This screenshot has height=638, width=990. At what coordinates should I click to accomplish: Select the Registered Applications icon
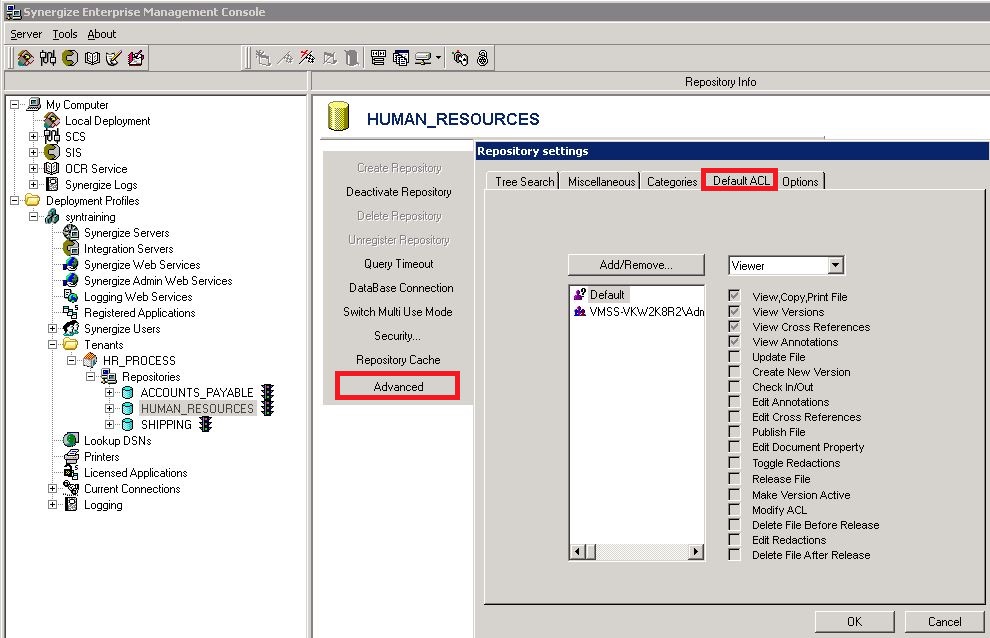[71, 312]
